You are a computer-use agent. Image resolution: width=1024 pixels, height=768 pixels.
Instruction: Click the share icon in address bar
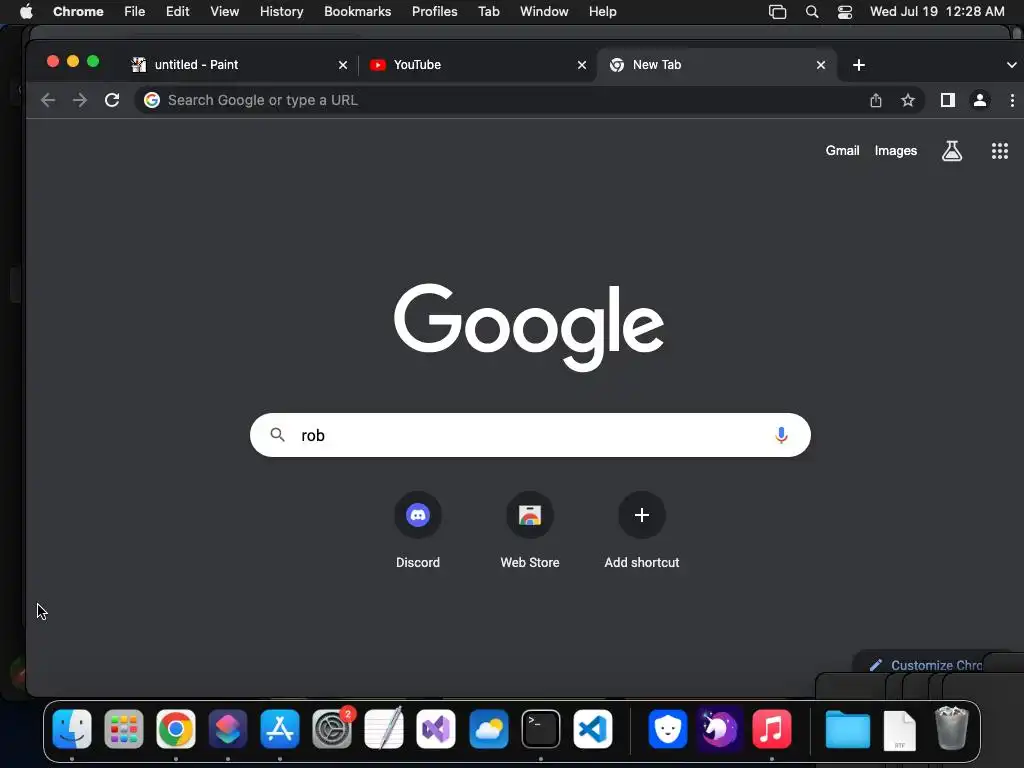876,100
